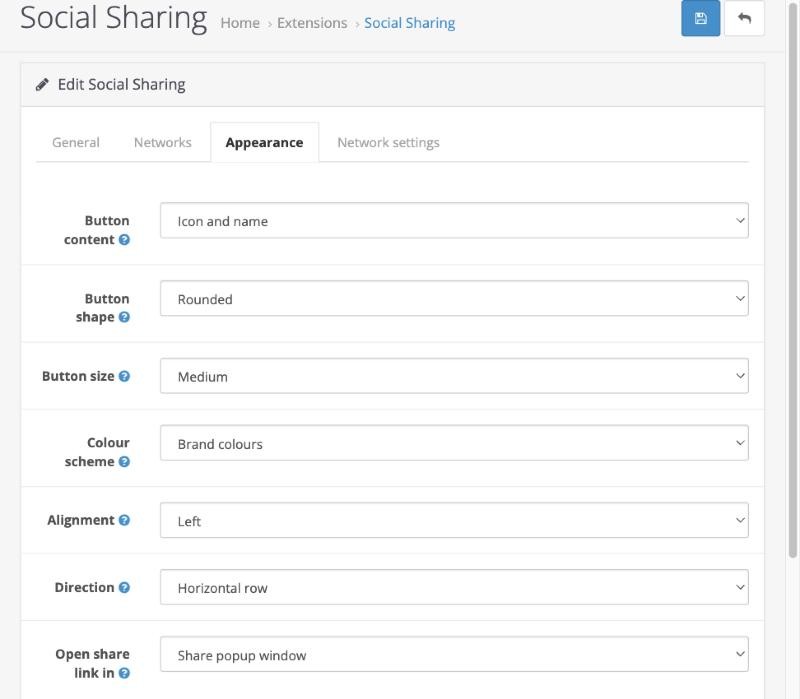Open the Network settings tab

click(388, 142)
